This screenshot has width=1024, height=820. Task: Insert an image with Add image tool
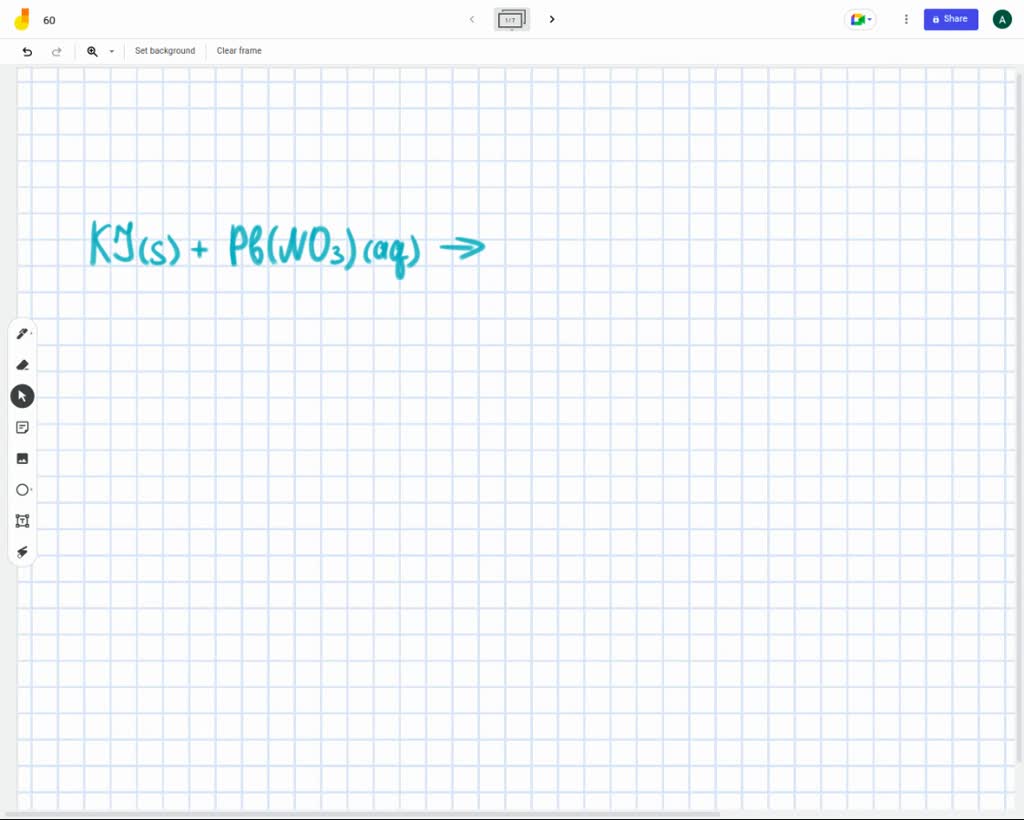(x=22, y=458)
